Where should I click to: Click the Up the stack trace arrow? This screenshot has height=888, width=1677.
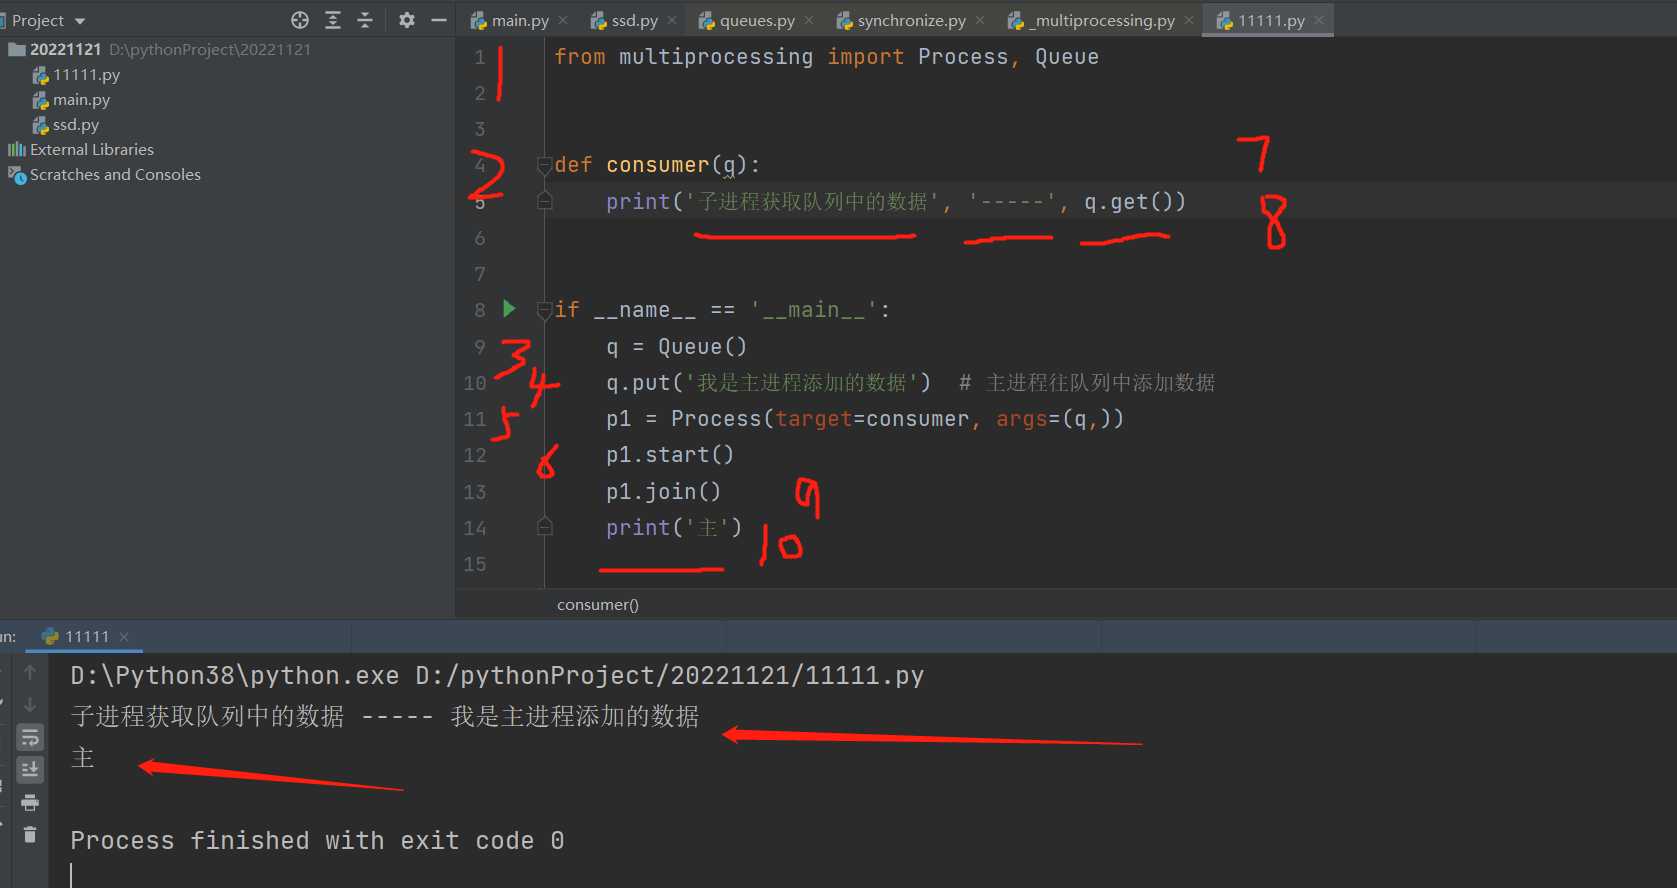coord(30,672)
